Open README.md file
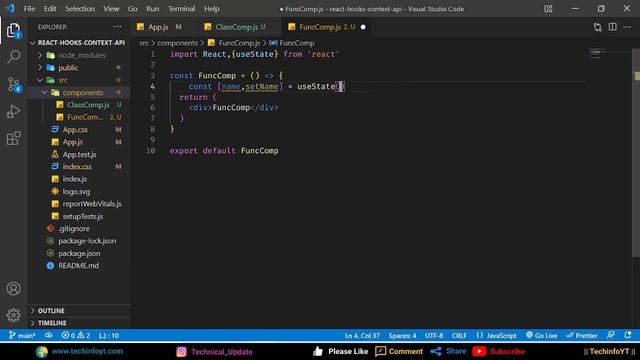The height and width of the screenshot is (360, 640). pyautogui.click(x=78, y=266)
